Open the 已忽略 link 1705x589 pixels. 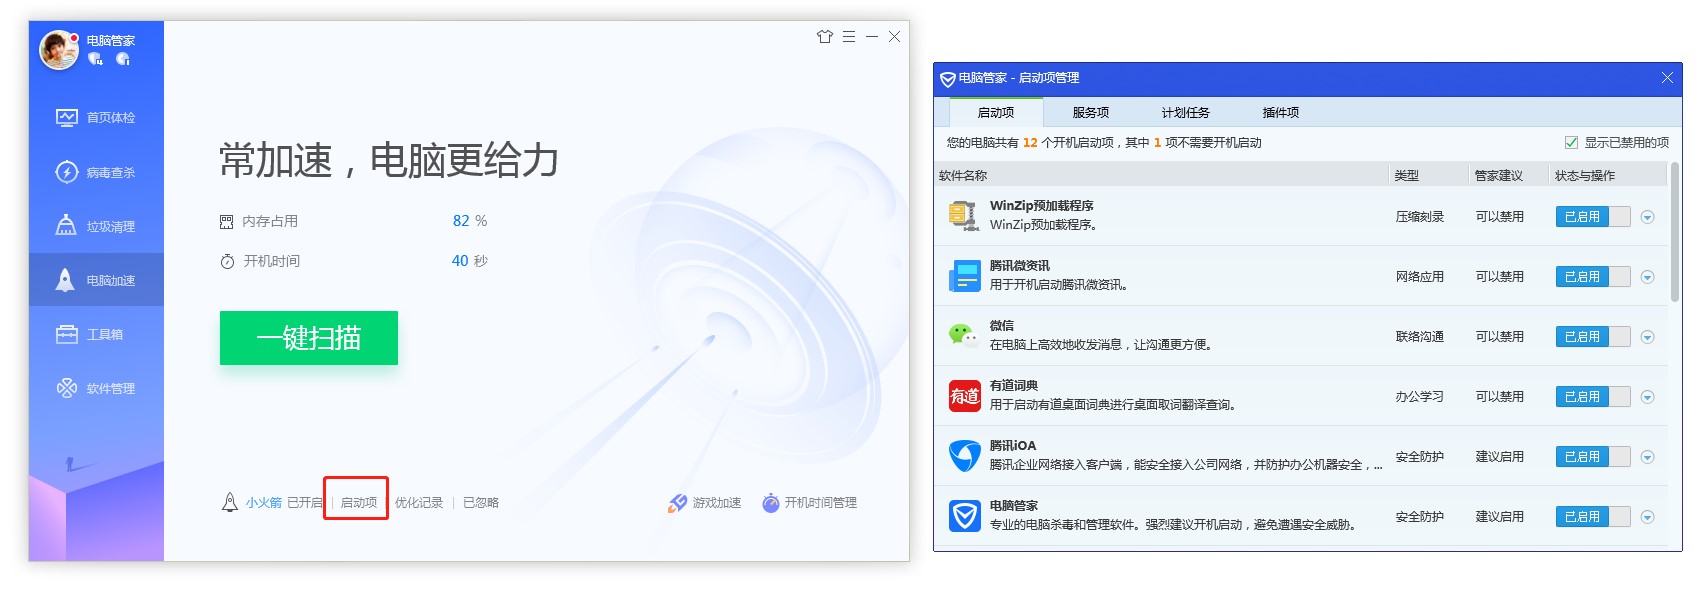click(x=481, y=503)
